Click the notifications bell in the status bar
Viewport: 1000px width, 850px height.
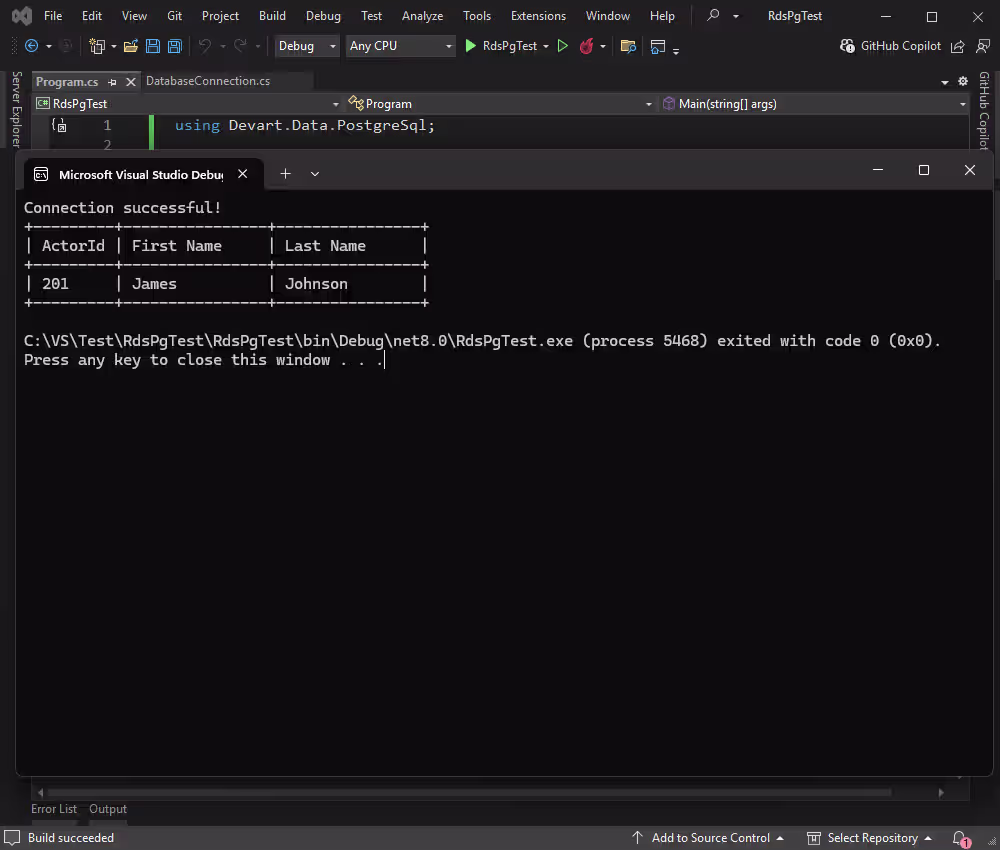click(x=959, y=838)
